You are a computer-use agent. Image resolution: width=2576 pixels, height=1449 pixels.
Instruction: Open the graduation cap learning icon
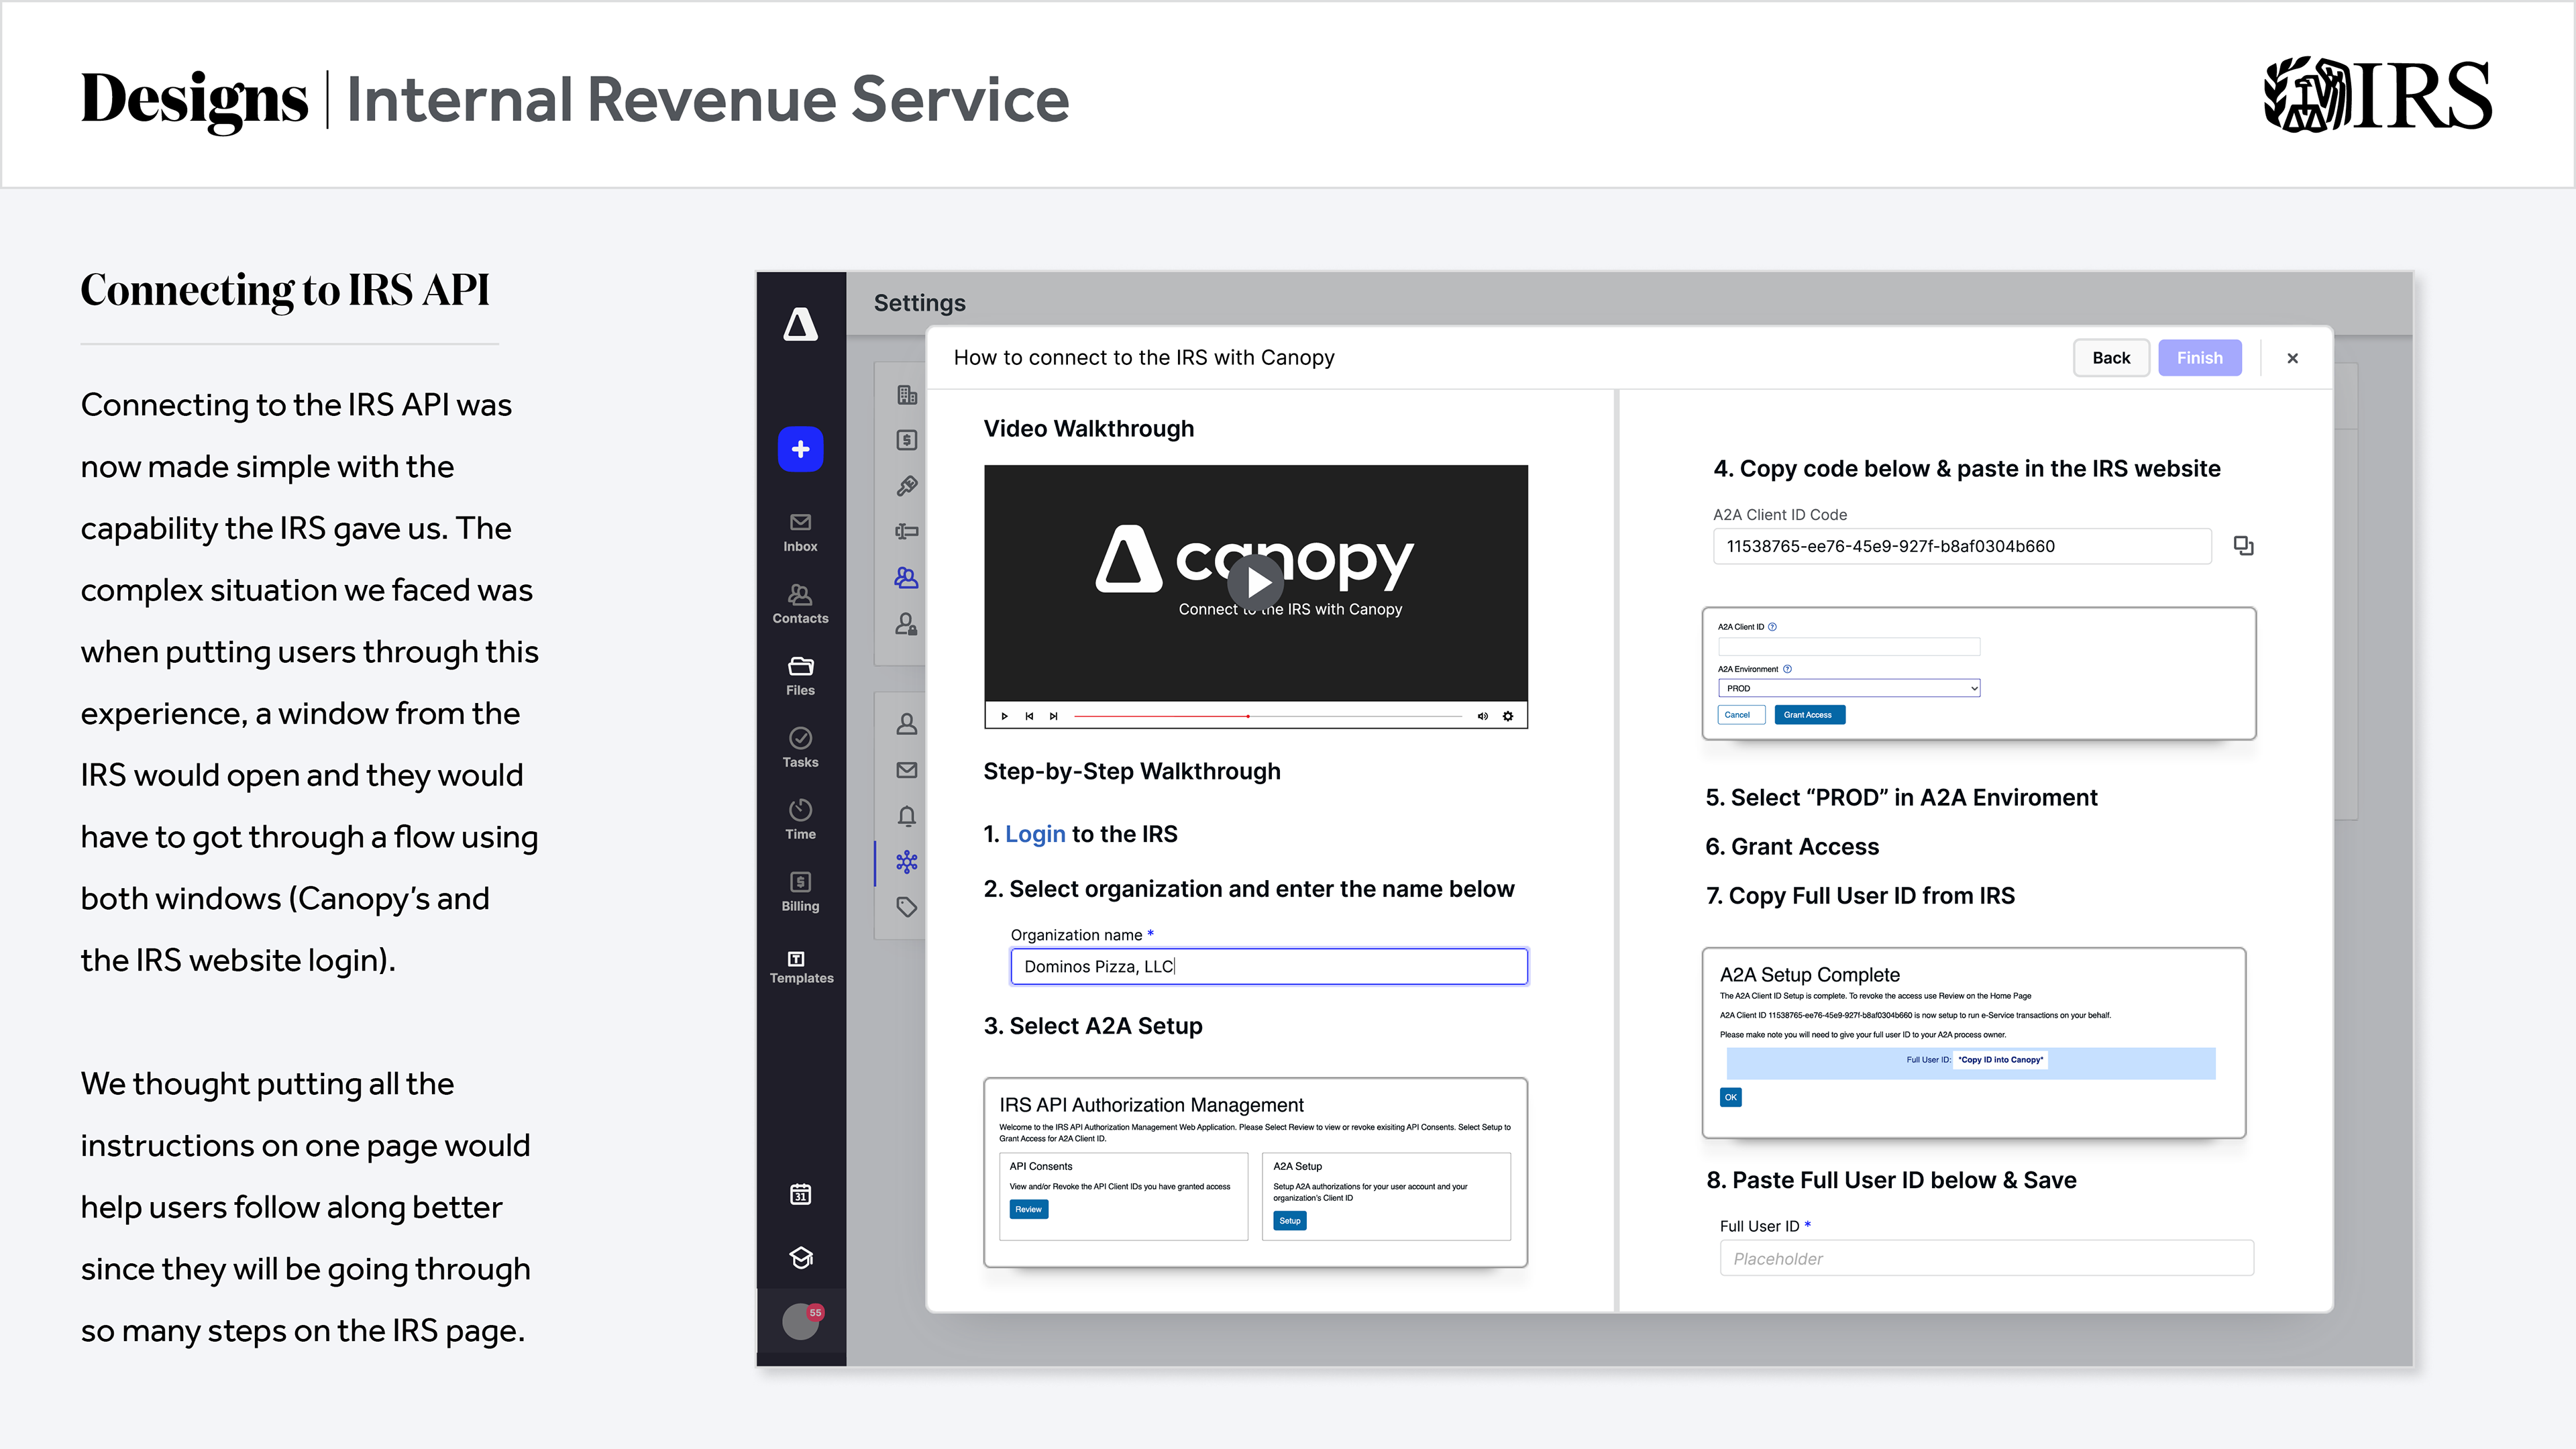pos(800,1257)
